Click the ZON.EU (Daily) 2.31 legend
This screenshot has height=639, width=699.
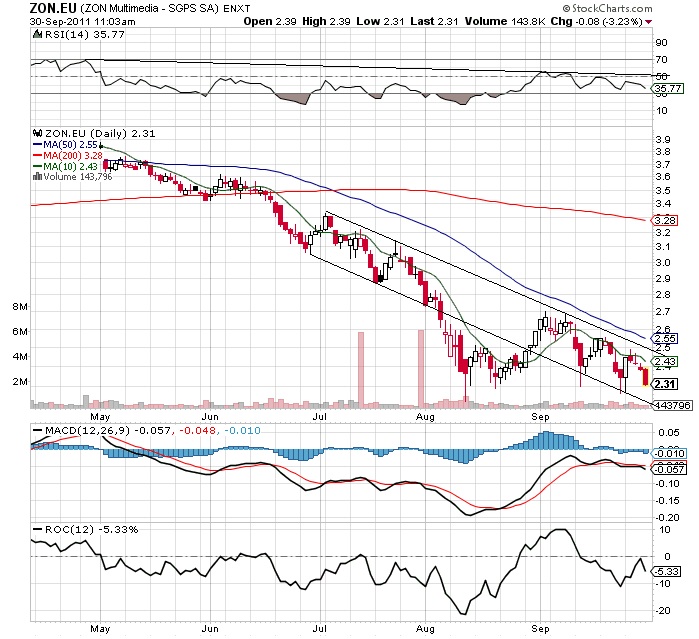pos(100,133)
